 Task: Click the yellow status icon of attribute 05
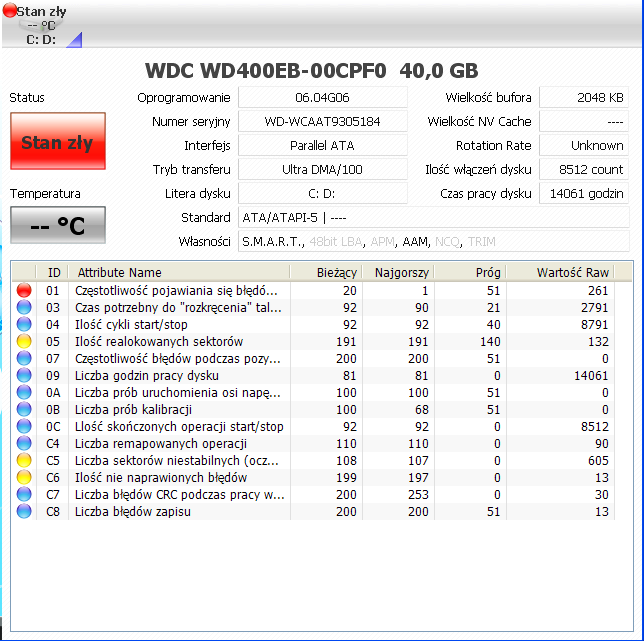click(24, 341)
